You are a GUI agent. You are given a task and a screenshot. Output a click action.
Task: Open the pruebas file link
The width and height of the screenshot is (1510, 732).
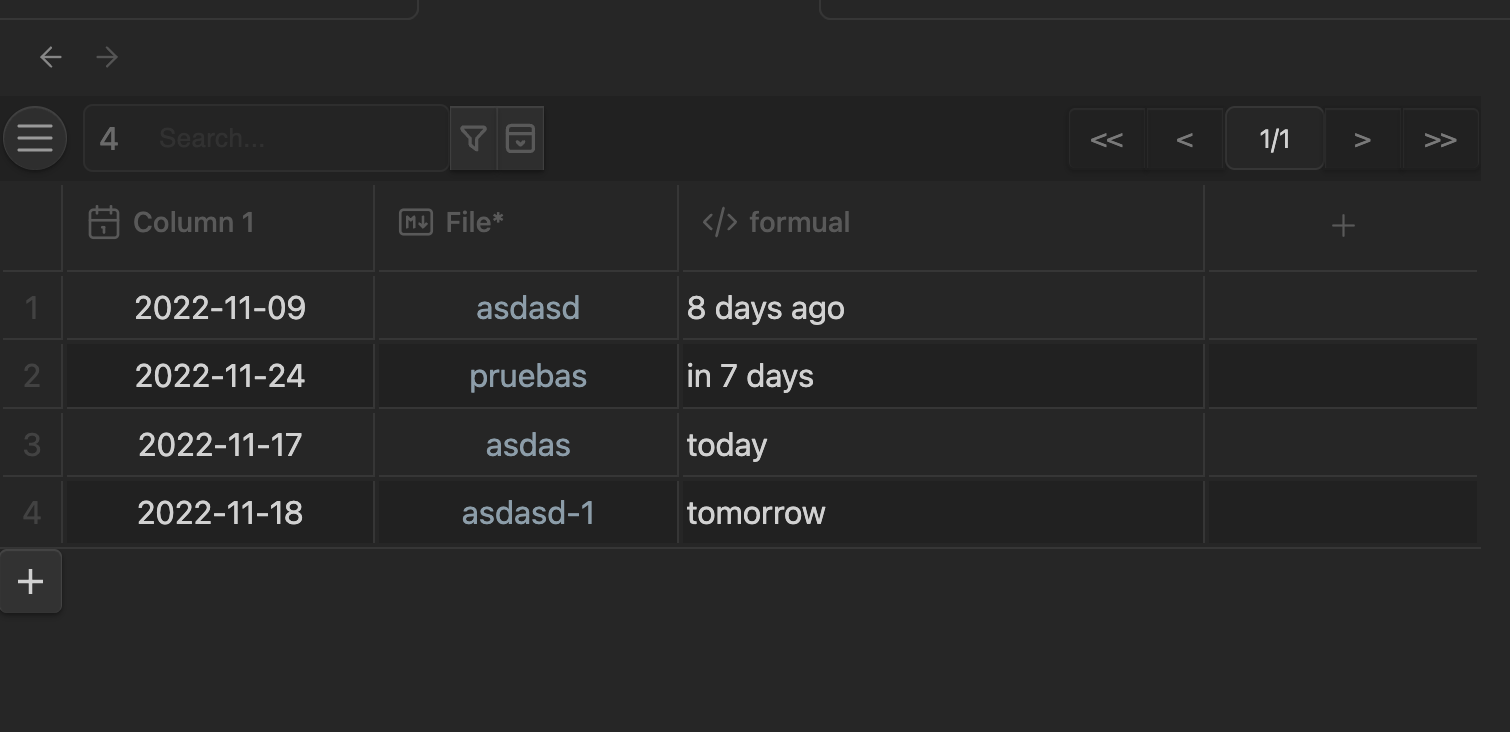click(x=527, y=376)
